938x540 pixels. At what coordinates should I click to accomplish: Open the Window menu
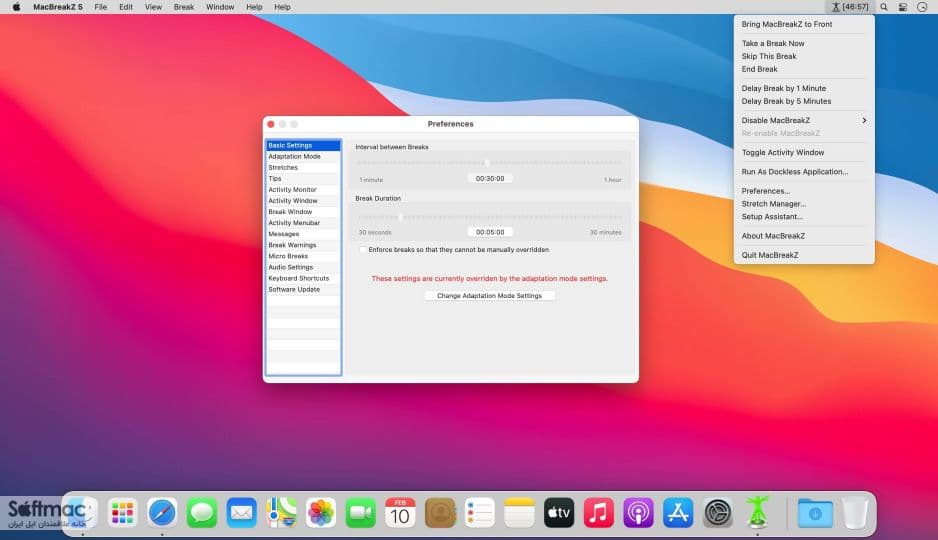tap(220, 7)
